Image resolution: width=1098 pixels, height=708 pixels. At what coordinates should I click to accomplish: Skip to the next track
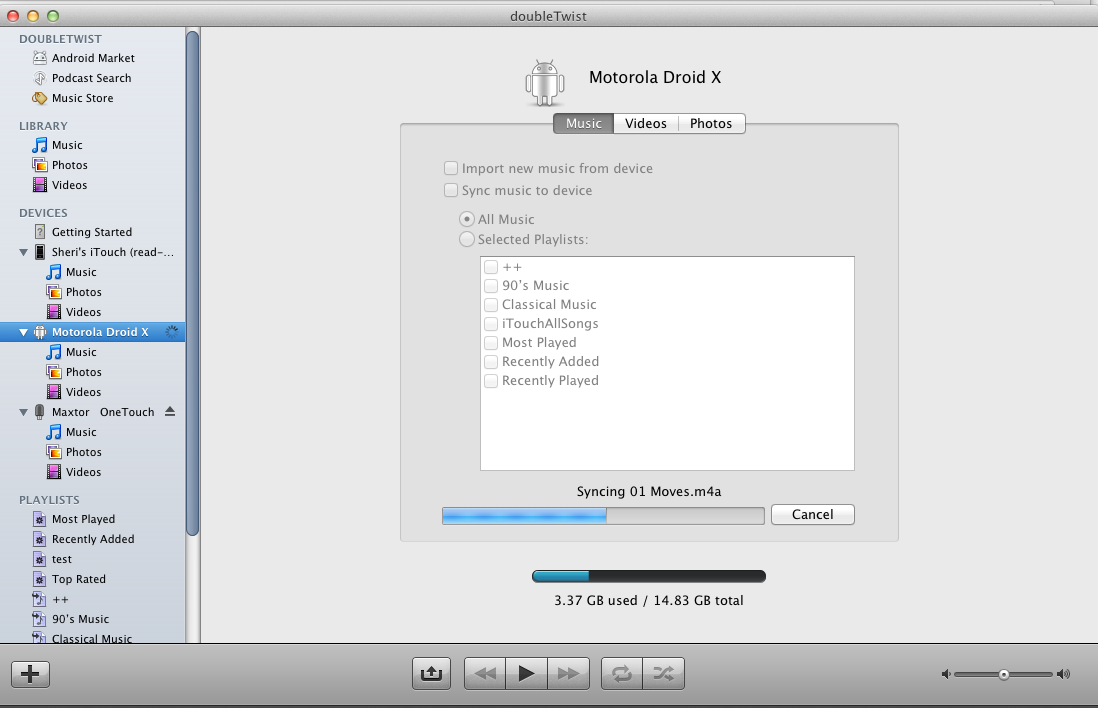point(568,674)
